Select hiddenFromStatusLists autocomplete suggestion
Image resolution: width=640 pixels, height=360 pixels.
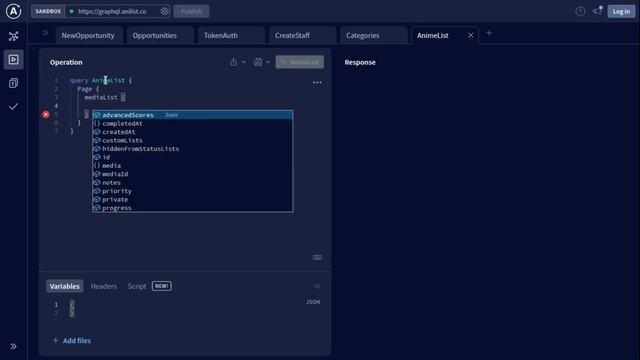[x=193, y=149]
